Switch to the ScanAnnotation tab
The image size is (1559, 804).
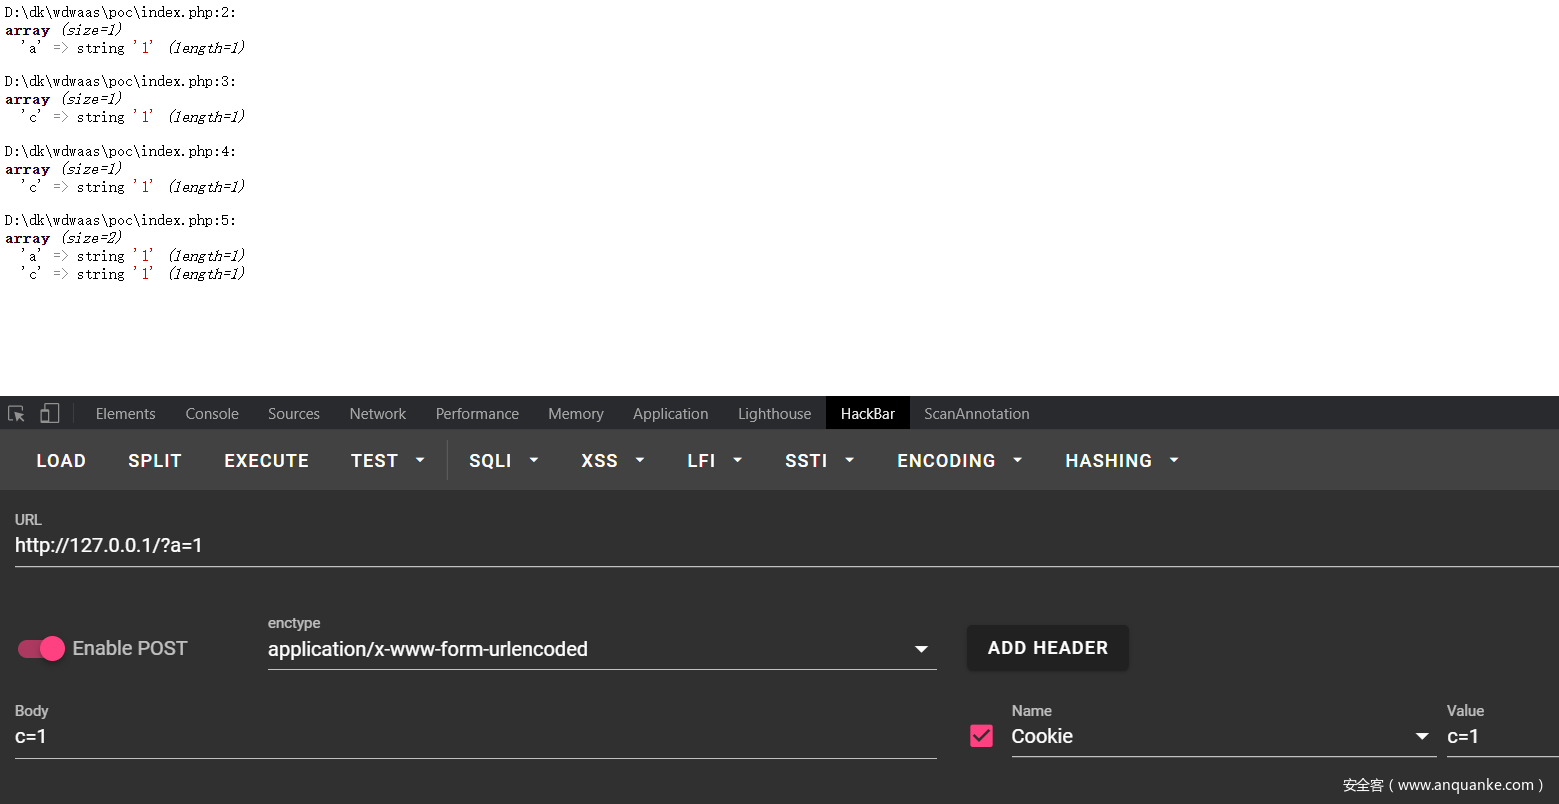tap(976, 414)
